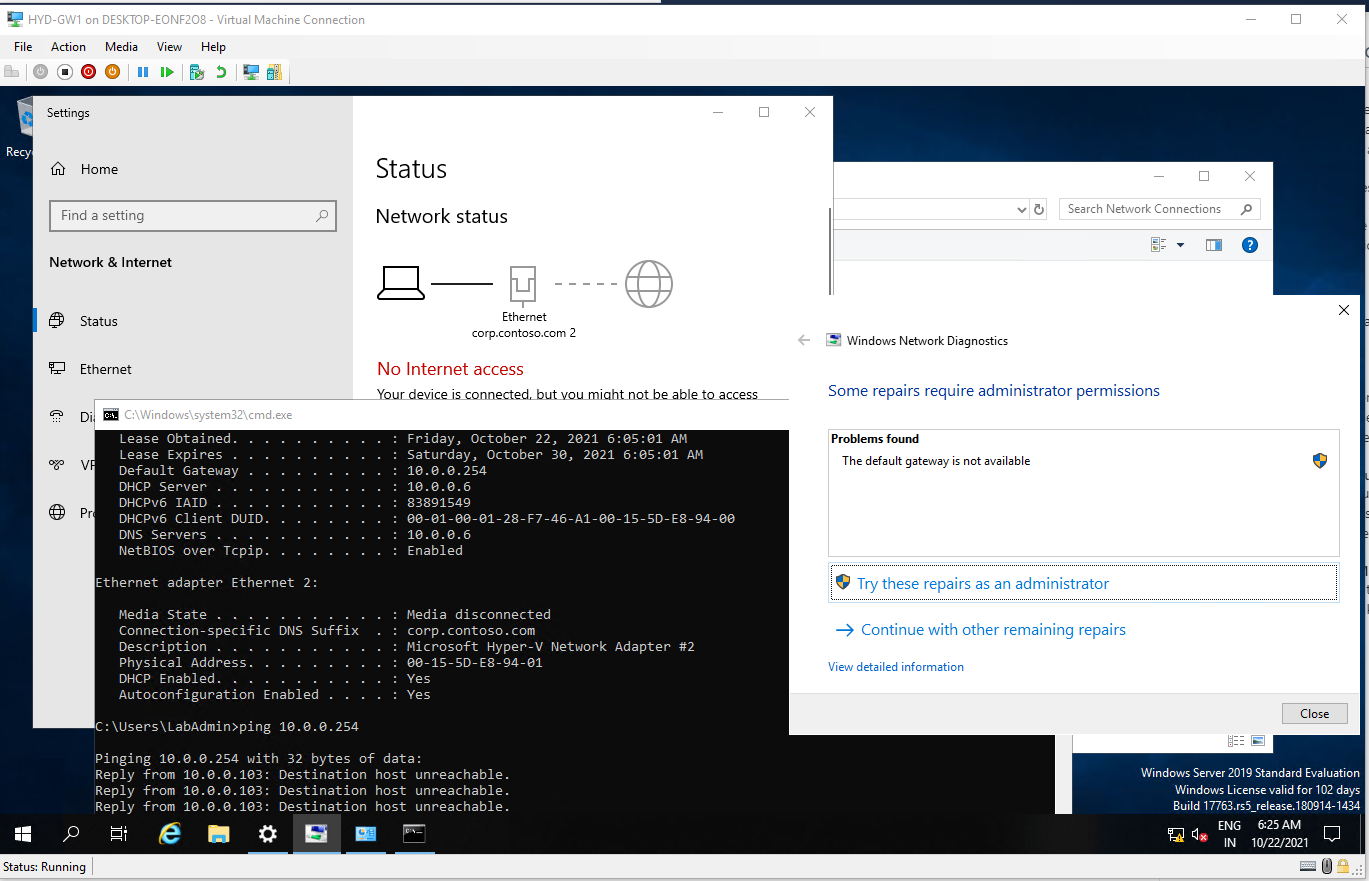Click Continue with other remaining repairs
The height and width of the screenshot is (881, 1369).
coord(981,630)
